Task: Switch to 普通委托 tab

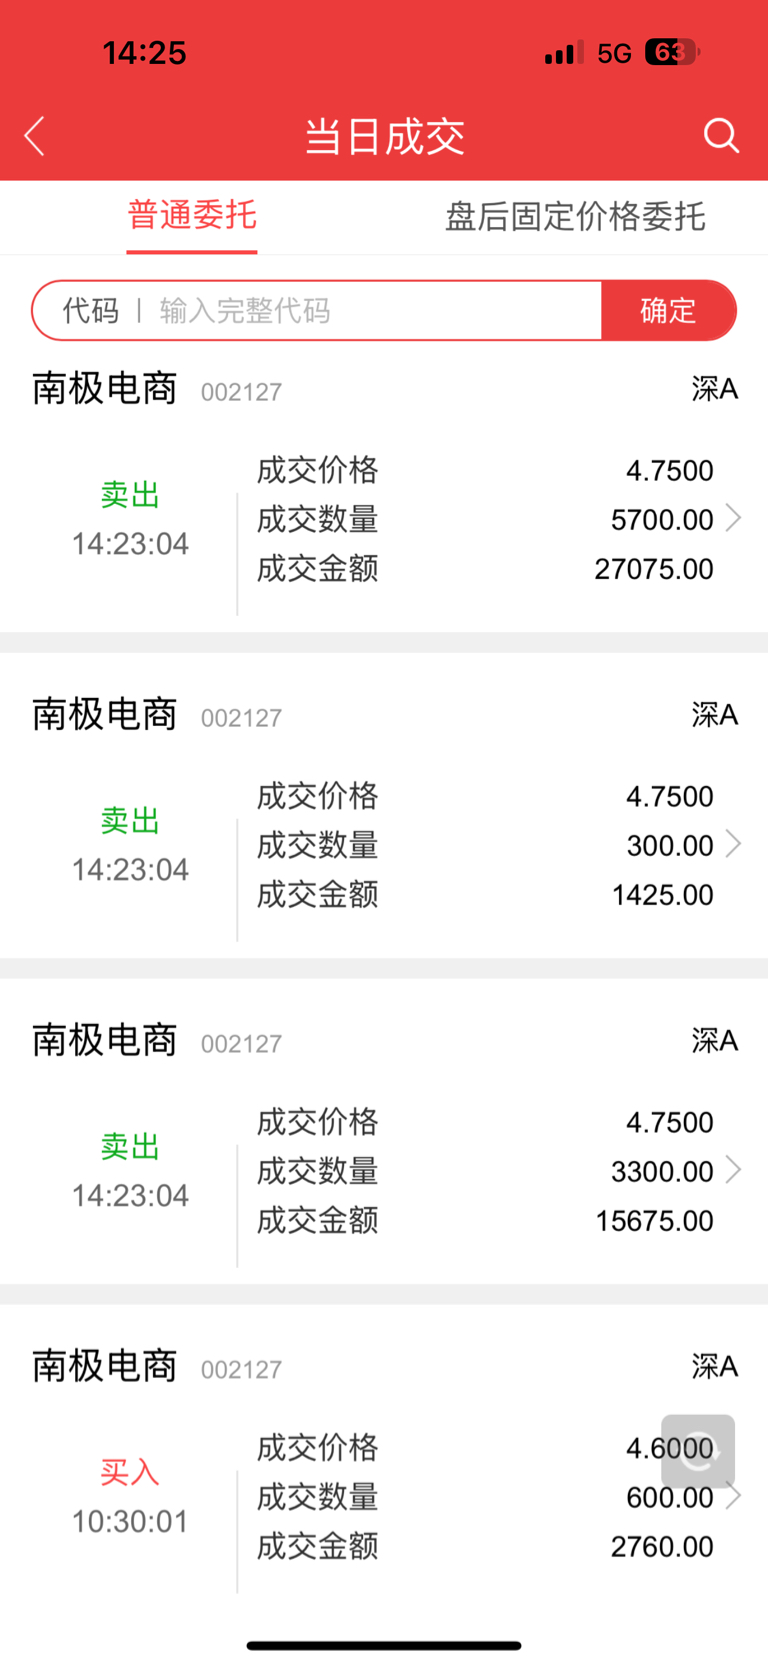Action: (x=192, y=215)
